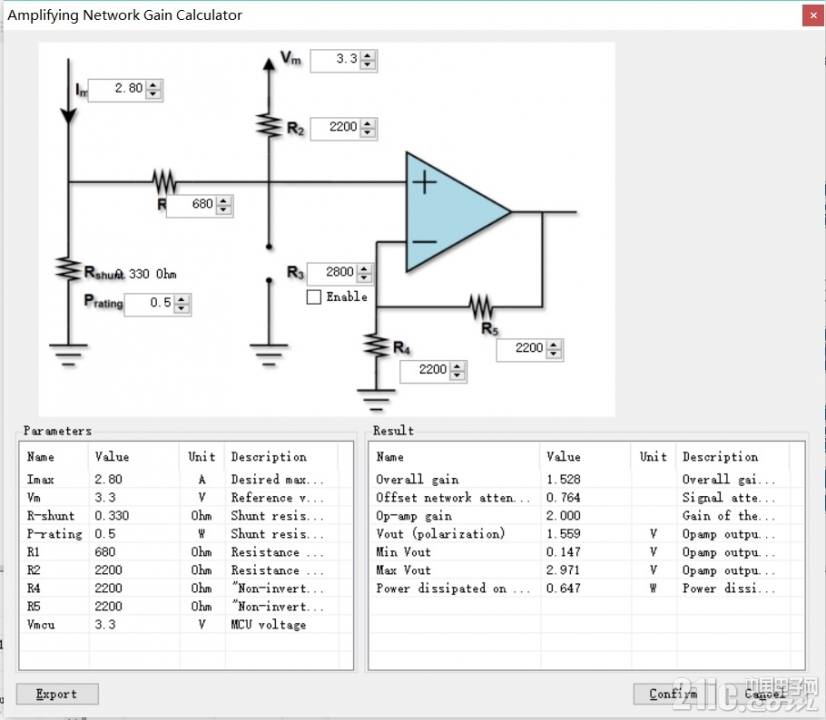This screenshot has width=826, height=720.
Task: Increase the Im current spinner value
Action: 153,85
